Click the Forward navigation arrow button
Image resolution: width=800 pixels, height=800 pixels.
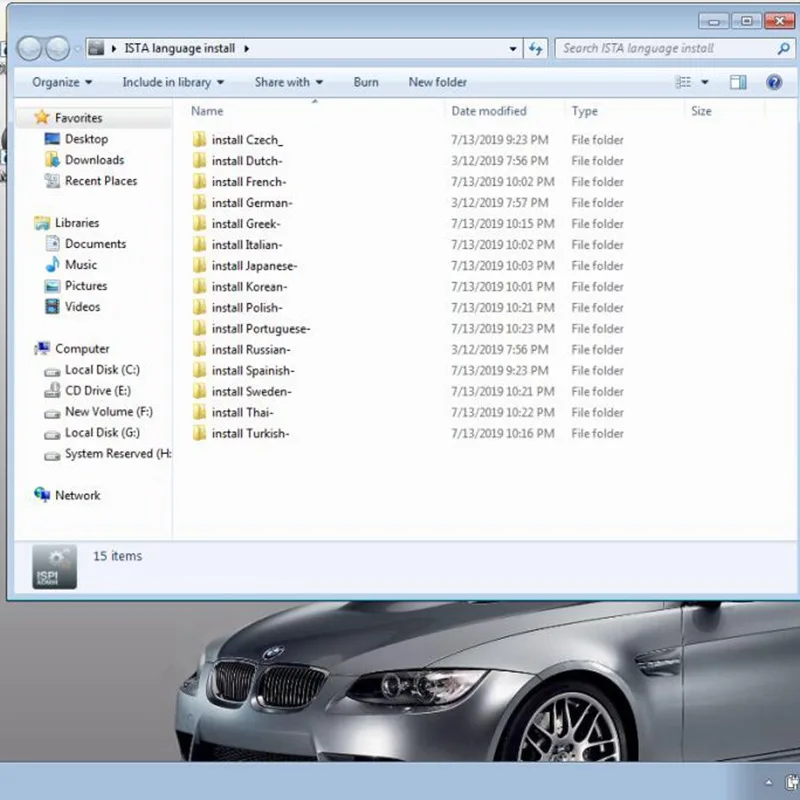(58, 48)
